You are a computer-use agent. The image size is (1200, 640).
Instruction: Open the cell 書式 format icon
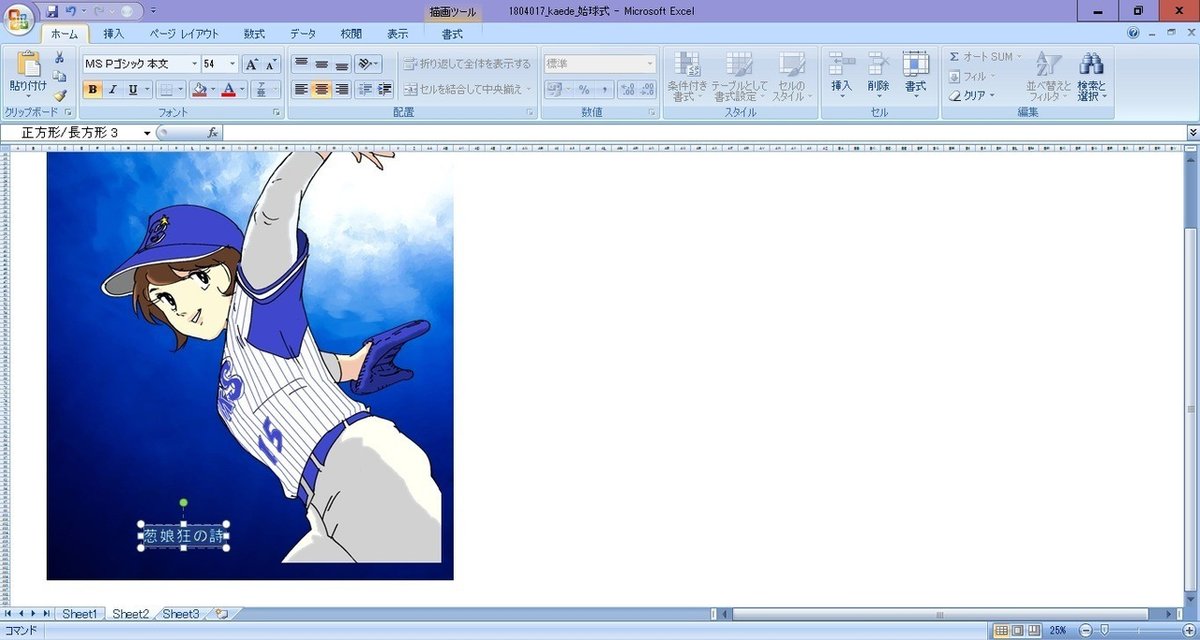coord(915,74)
